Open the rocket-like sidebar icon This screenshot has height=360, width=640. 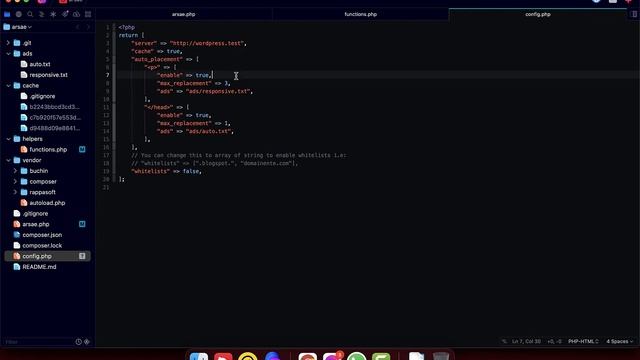click(65, 14)
